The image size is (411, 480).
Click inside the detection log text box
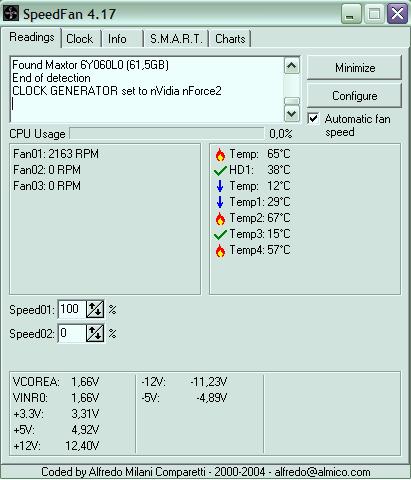147,89
